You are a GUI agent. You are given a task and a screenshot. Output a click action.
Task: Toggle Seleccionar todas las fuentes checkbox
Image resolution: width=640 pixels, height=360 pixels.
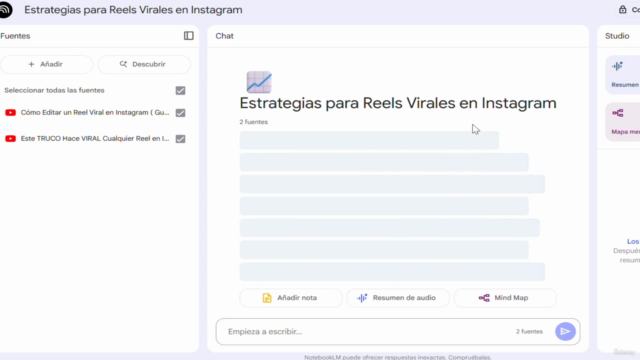click(x=180, y=91)
